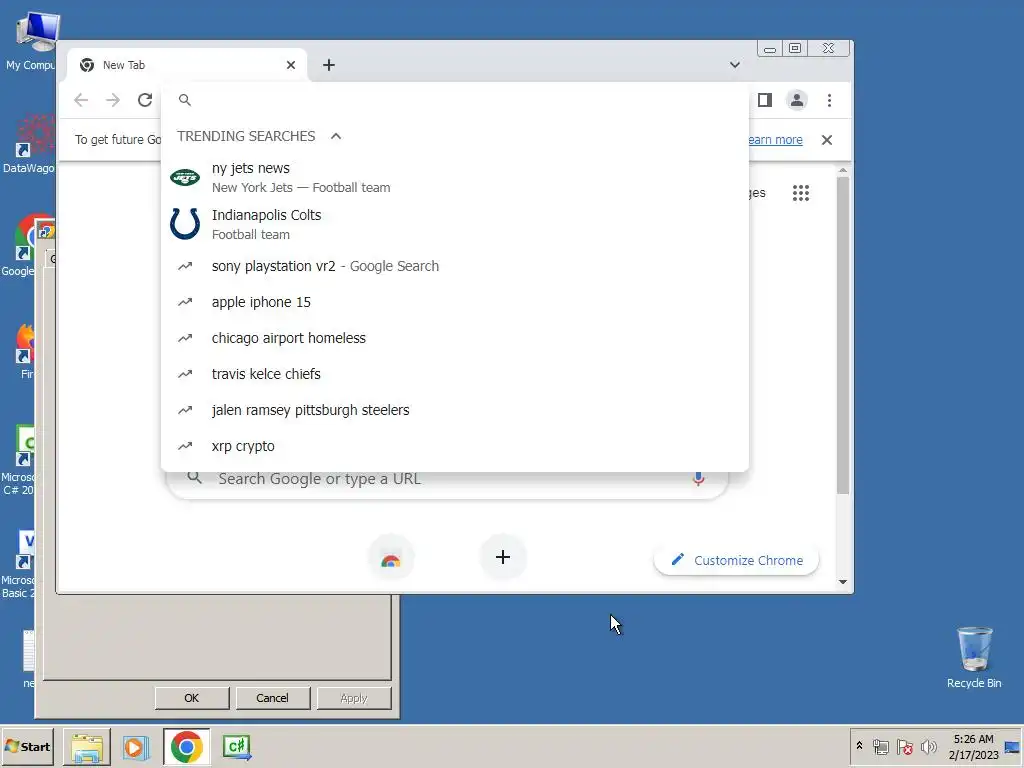The height and width of the screenshot is (768, 1024).
Task: Open Google apps grid icon
Action: coord(801,193)
